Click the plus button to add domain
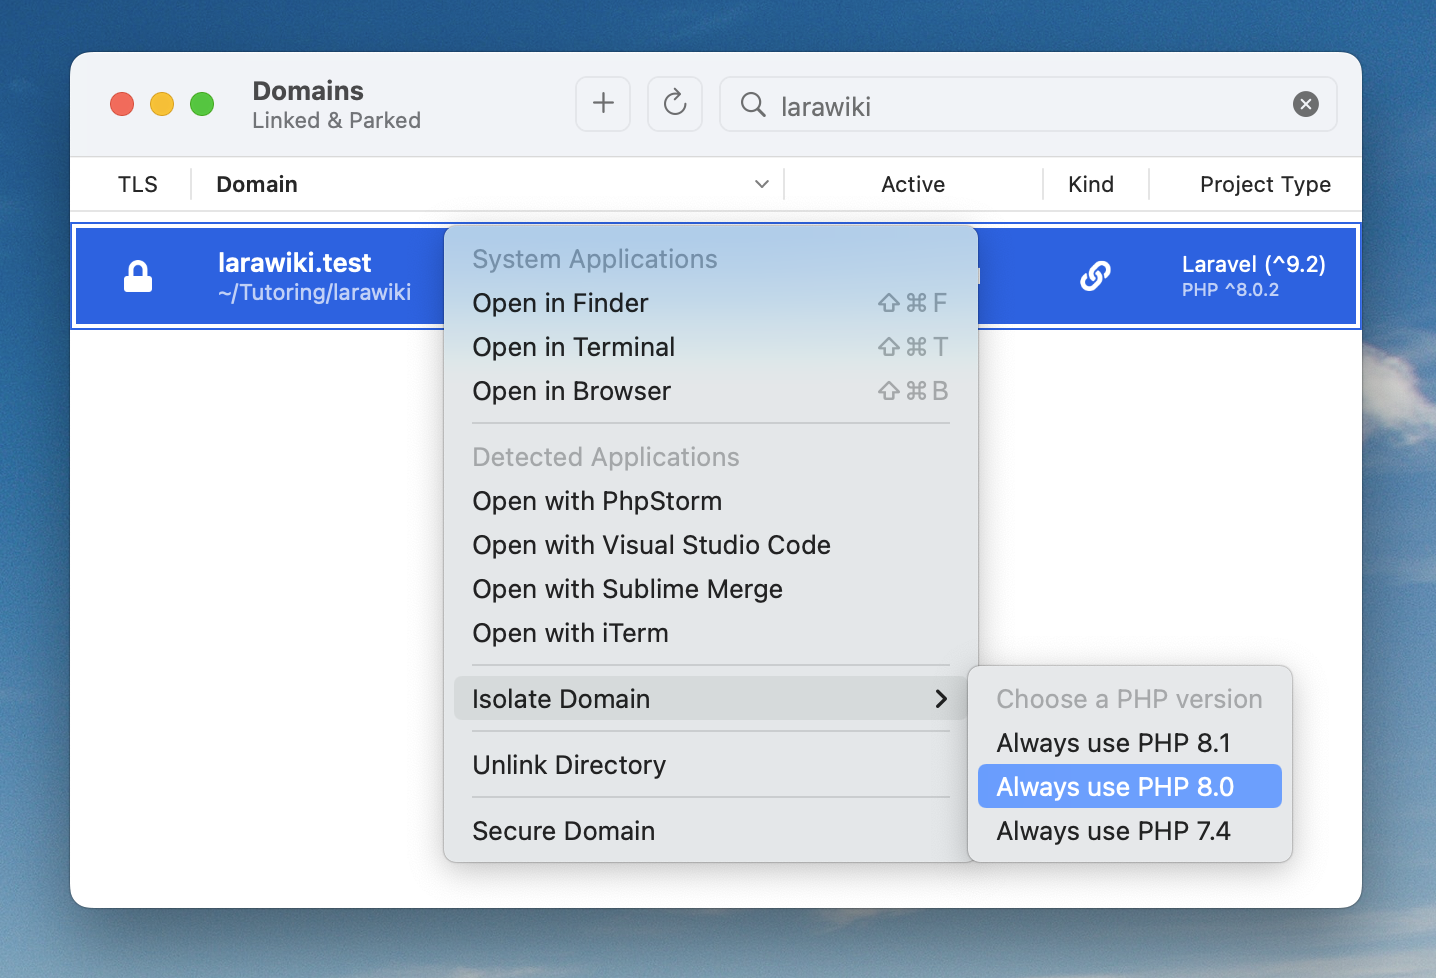1436x978 pixels. point(603,104)
